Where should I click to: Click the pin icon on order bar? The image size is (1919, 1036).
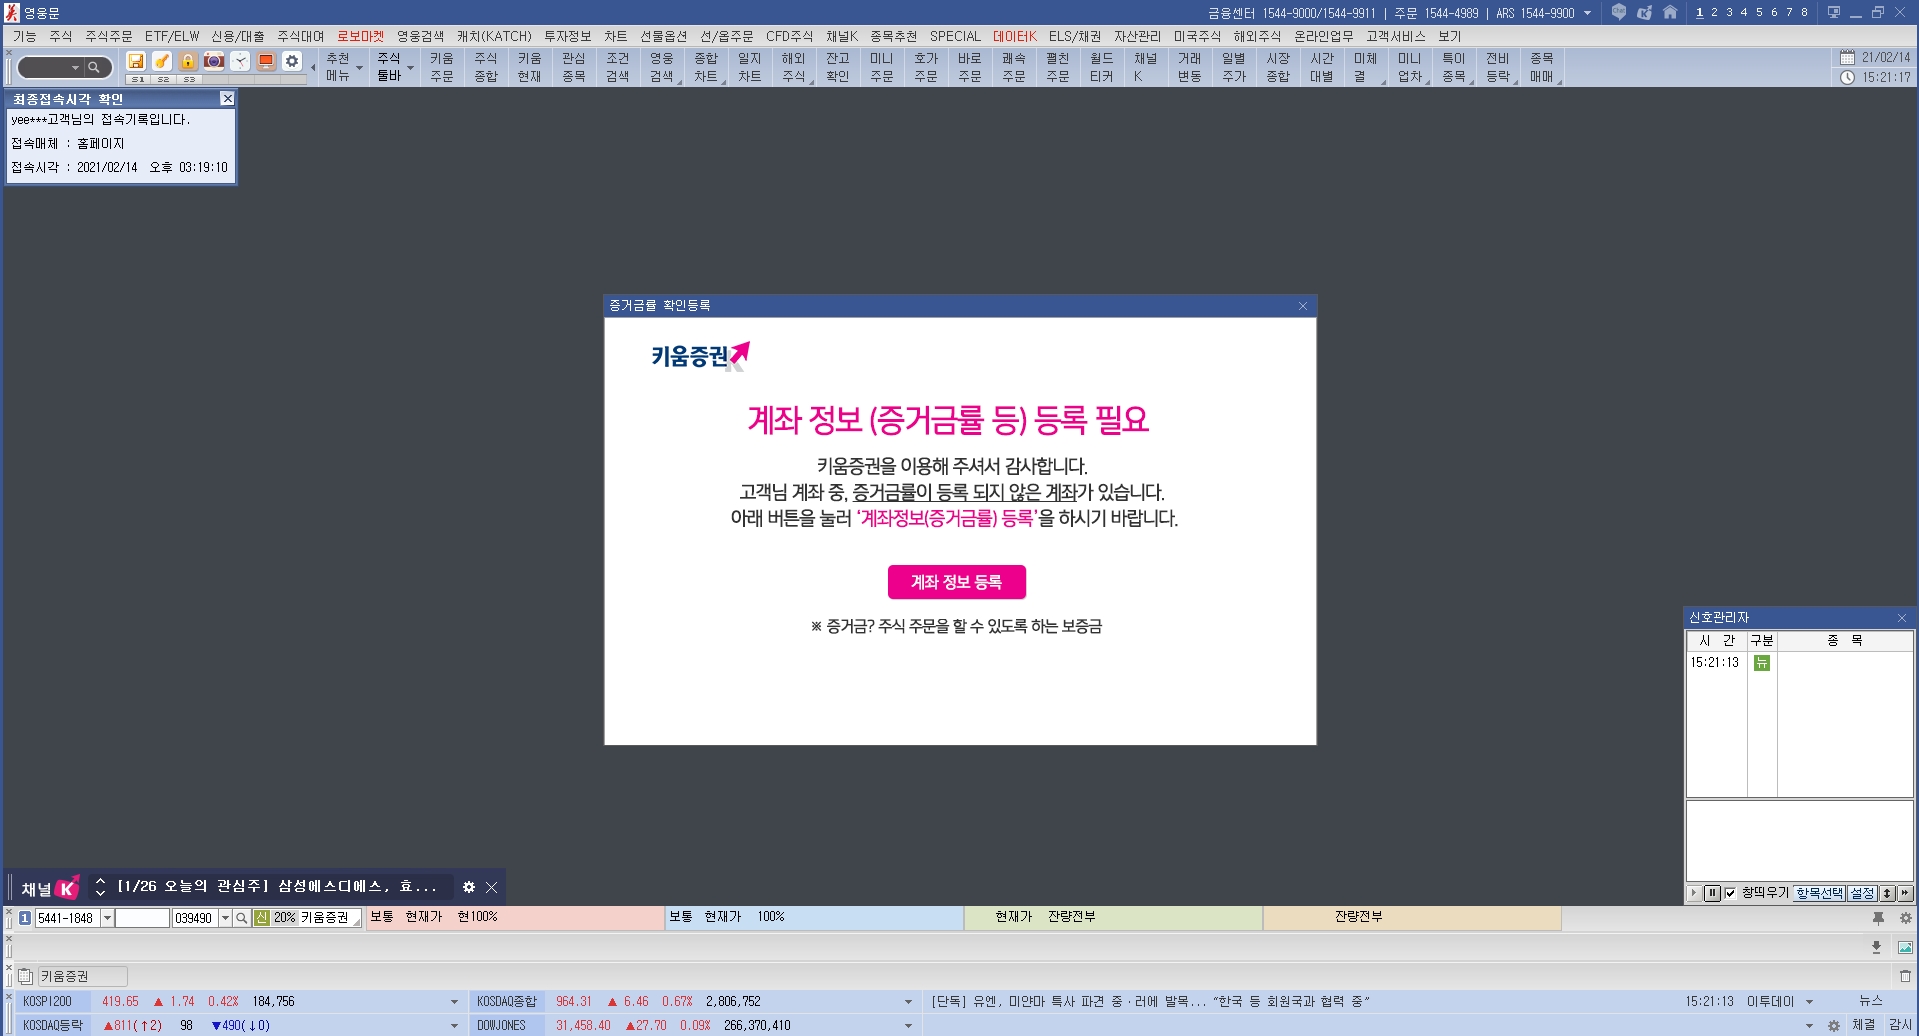click(x=1878, y=918)
